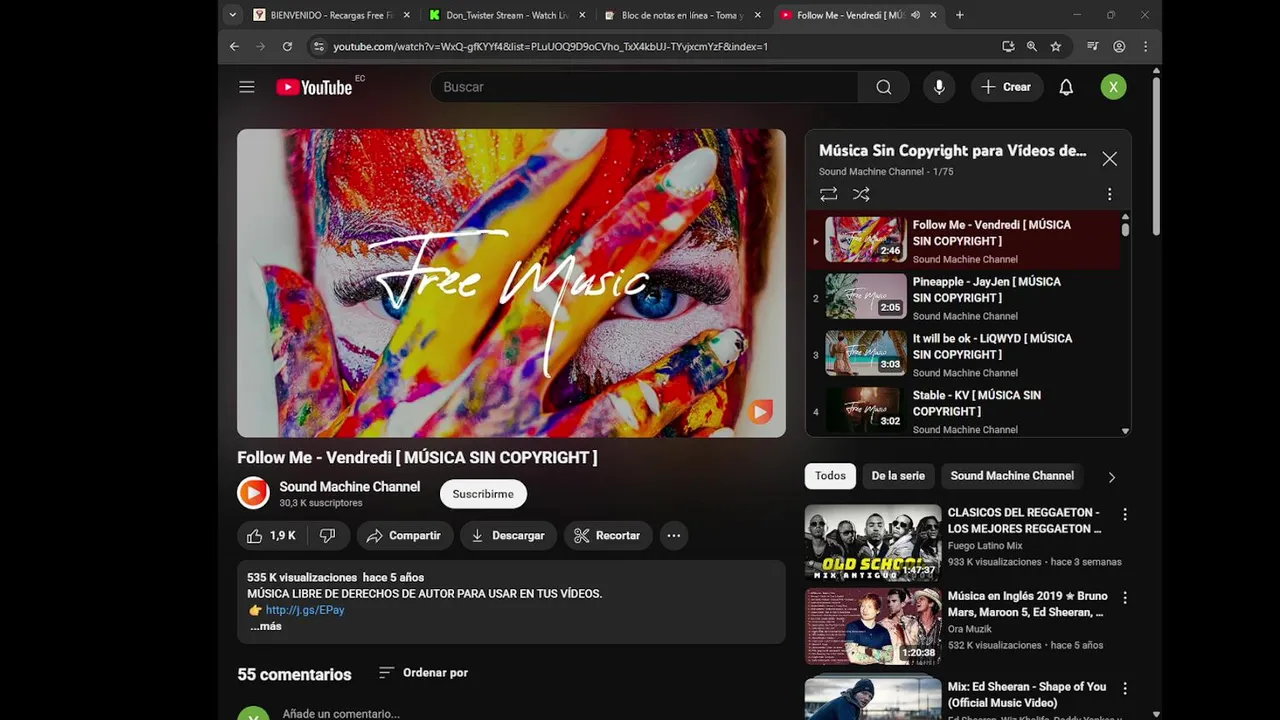Screen dimensions: 1280x720
Task: Reload the page
Action: (287, 46)
